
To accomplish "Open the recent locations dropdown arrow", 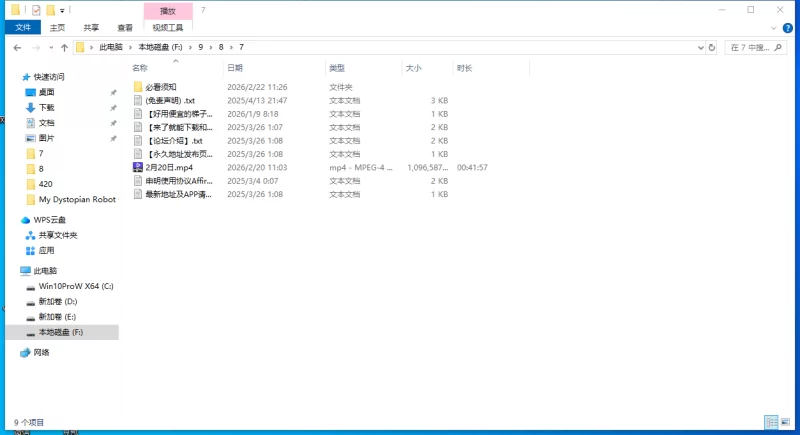I will (51, 47).
